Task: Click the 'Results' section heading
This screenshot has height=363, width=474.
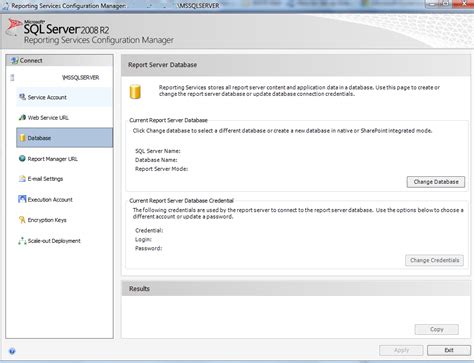Action: (x=139, y=289)
